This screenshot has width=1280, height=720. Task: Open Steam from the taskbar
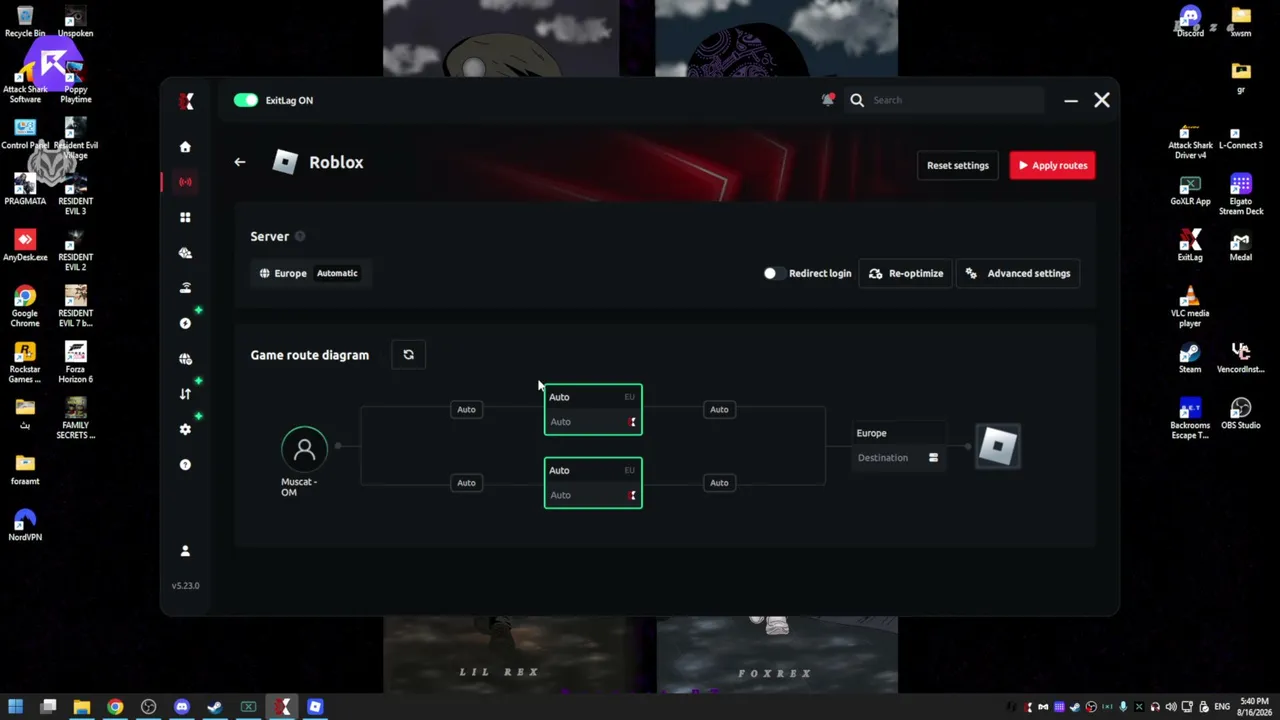(215, 707)
